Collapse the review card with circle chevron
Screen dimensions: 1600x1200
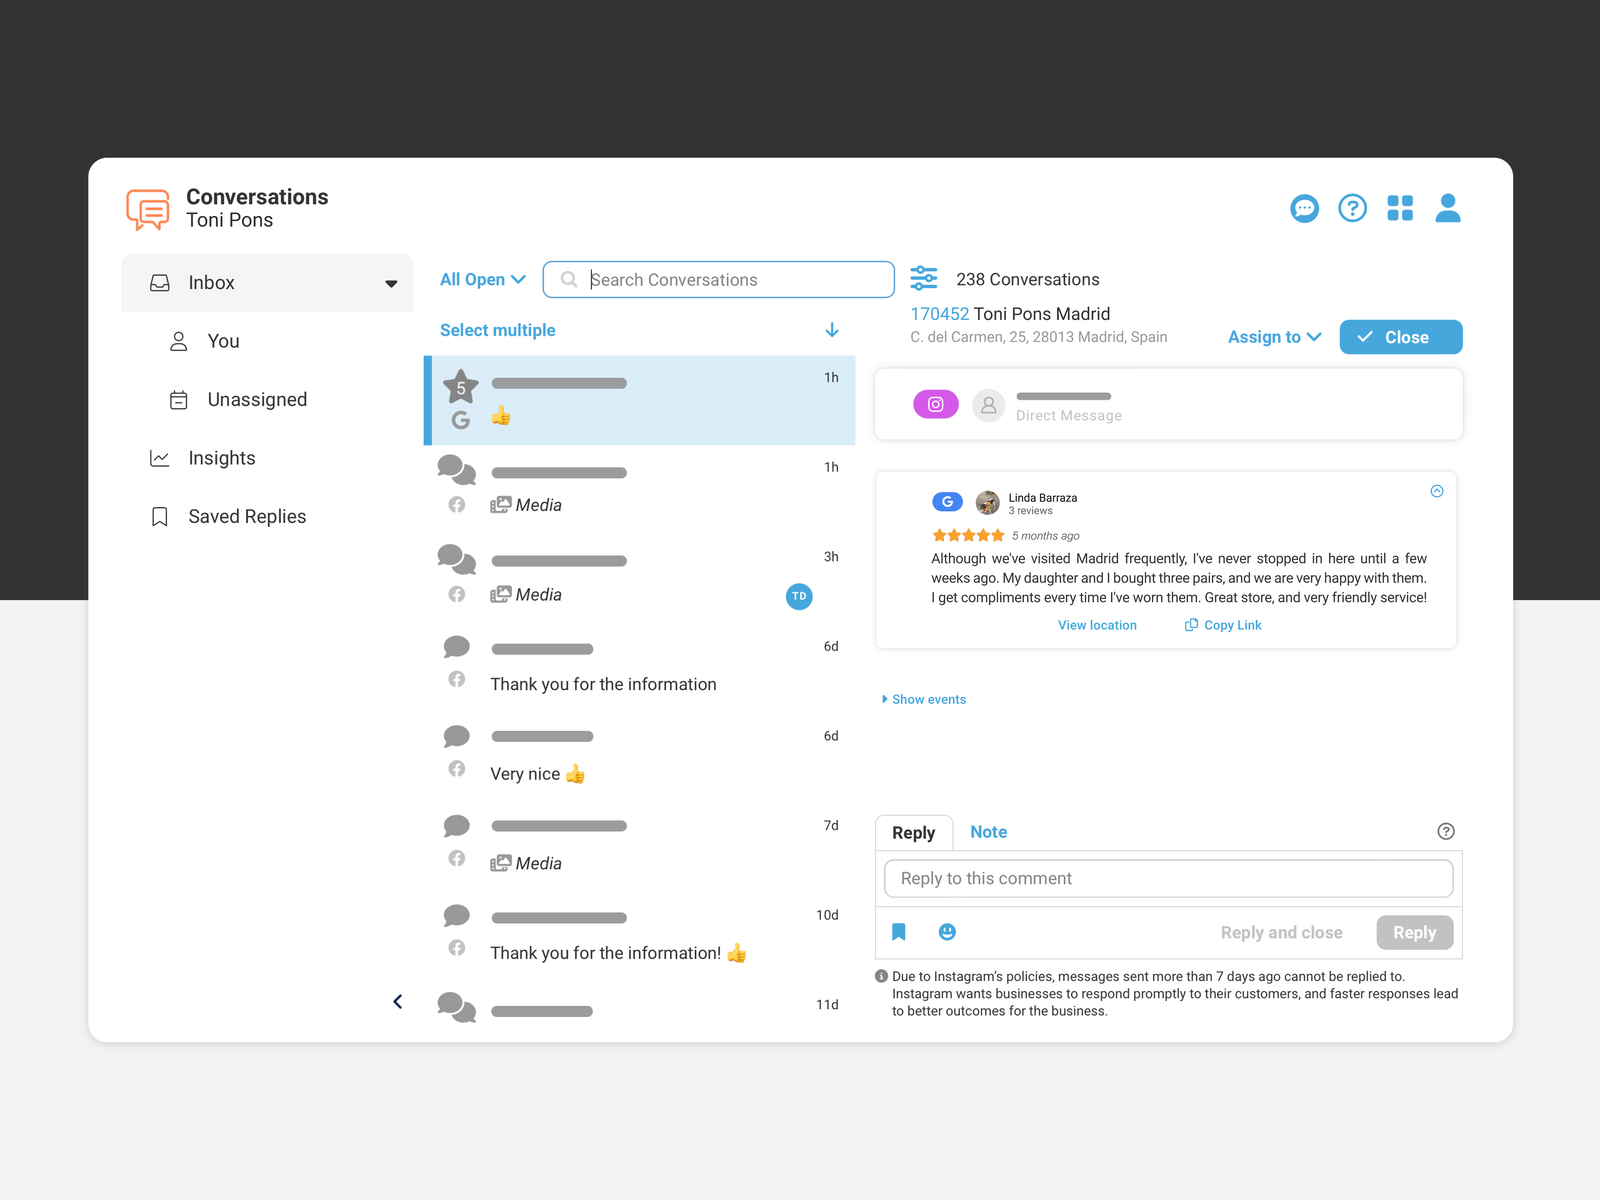click(1436, 491)
